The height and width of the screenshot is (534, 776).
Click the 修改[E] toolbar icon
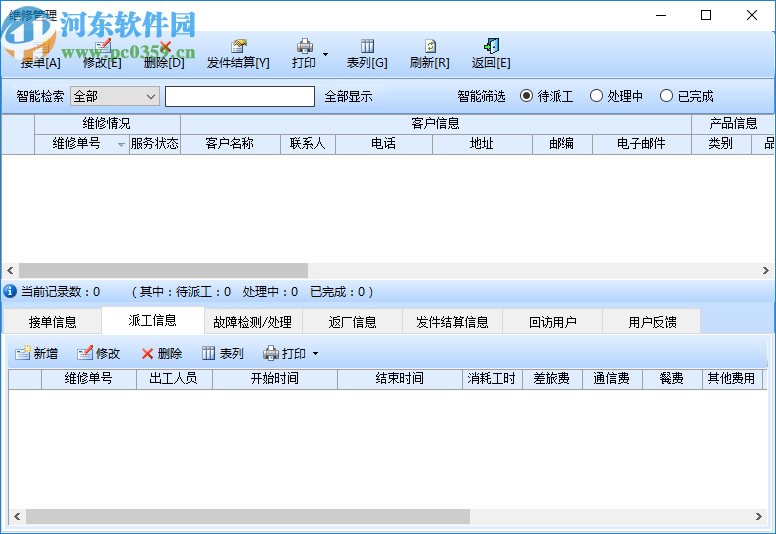pyautogui.click(x=102, y=47)
